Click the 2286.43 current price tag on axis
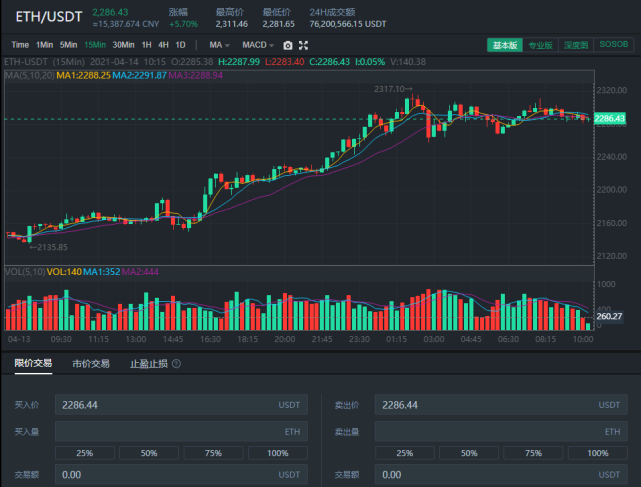This screenshot has height=487, width=641. click(x=610, y=119)
